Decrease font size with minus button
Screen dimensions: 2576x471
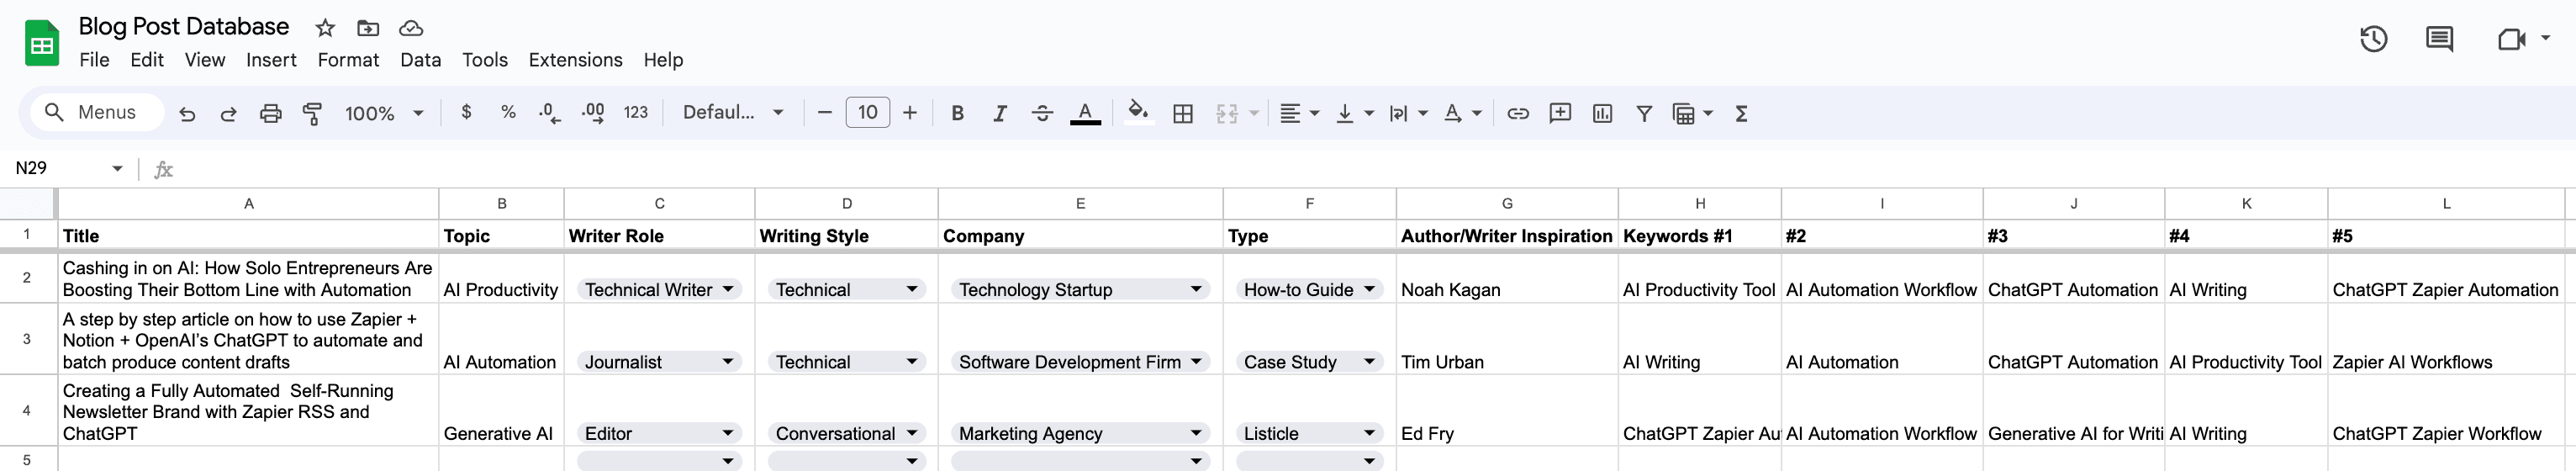824,112
